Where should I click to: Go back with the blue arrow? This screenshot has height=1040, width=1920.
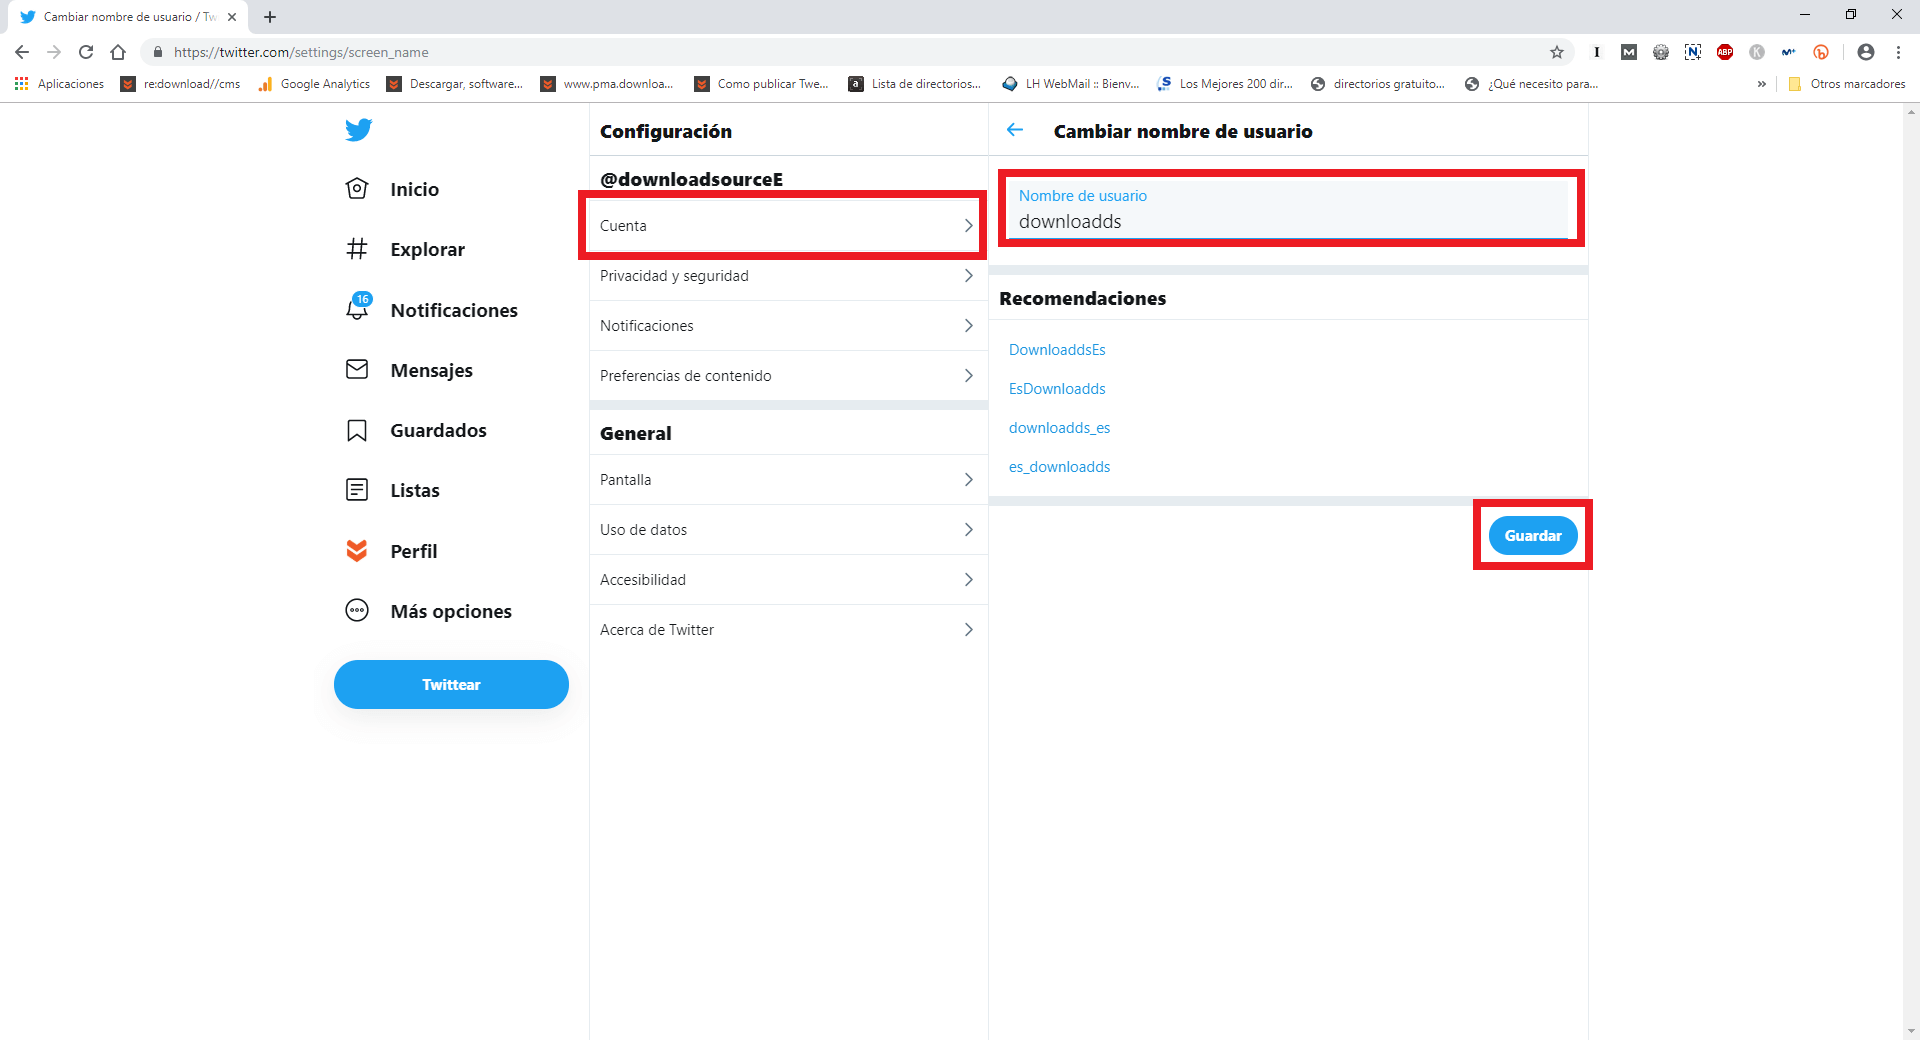click(x=1015, y=130)
